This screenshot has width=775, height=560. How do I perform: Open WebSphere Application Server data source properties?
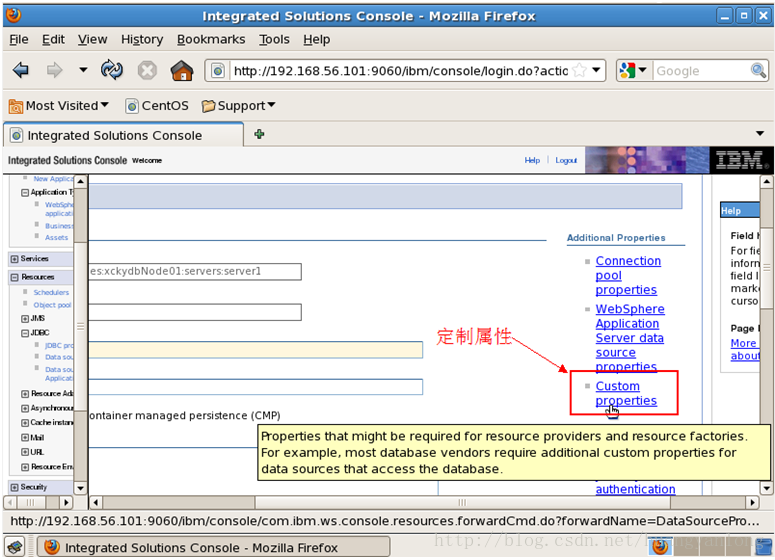click(x=630, y=338)
